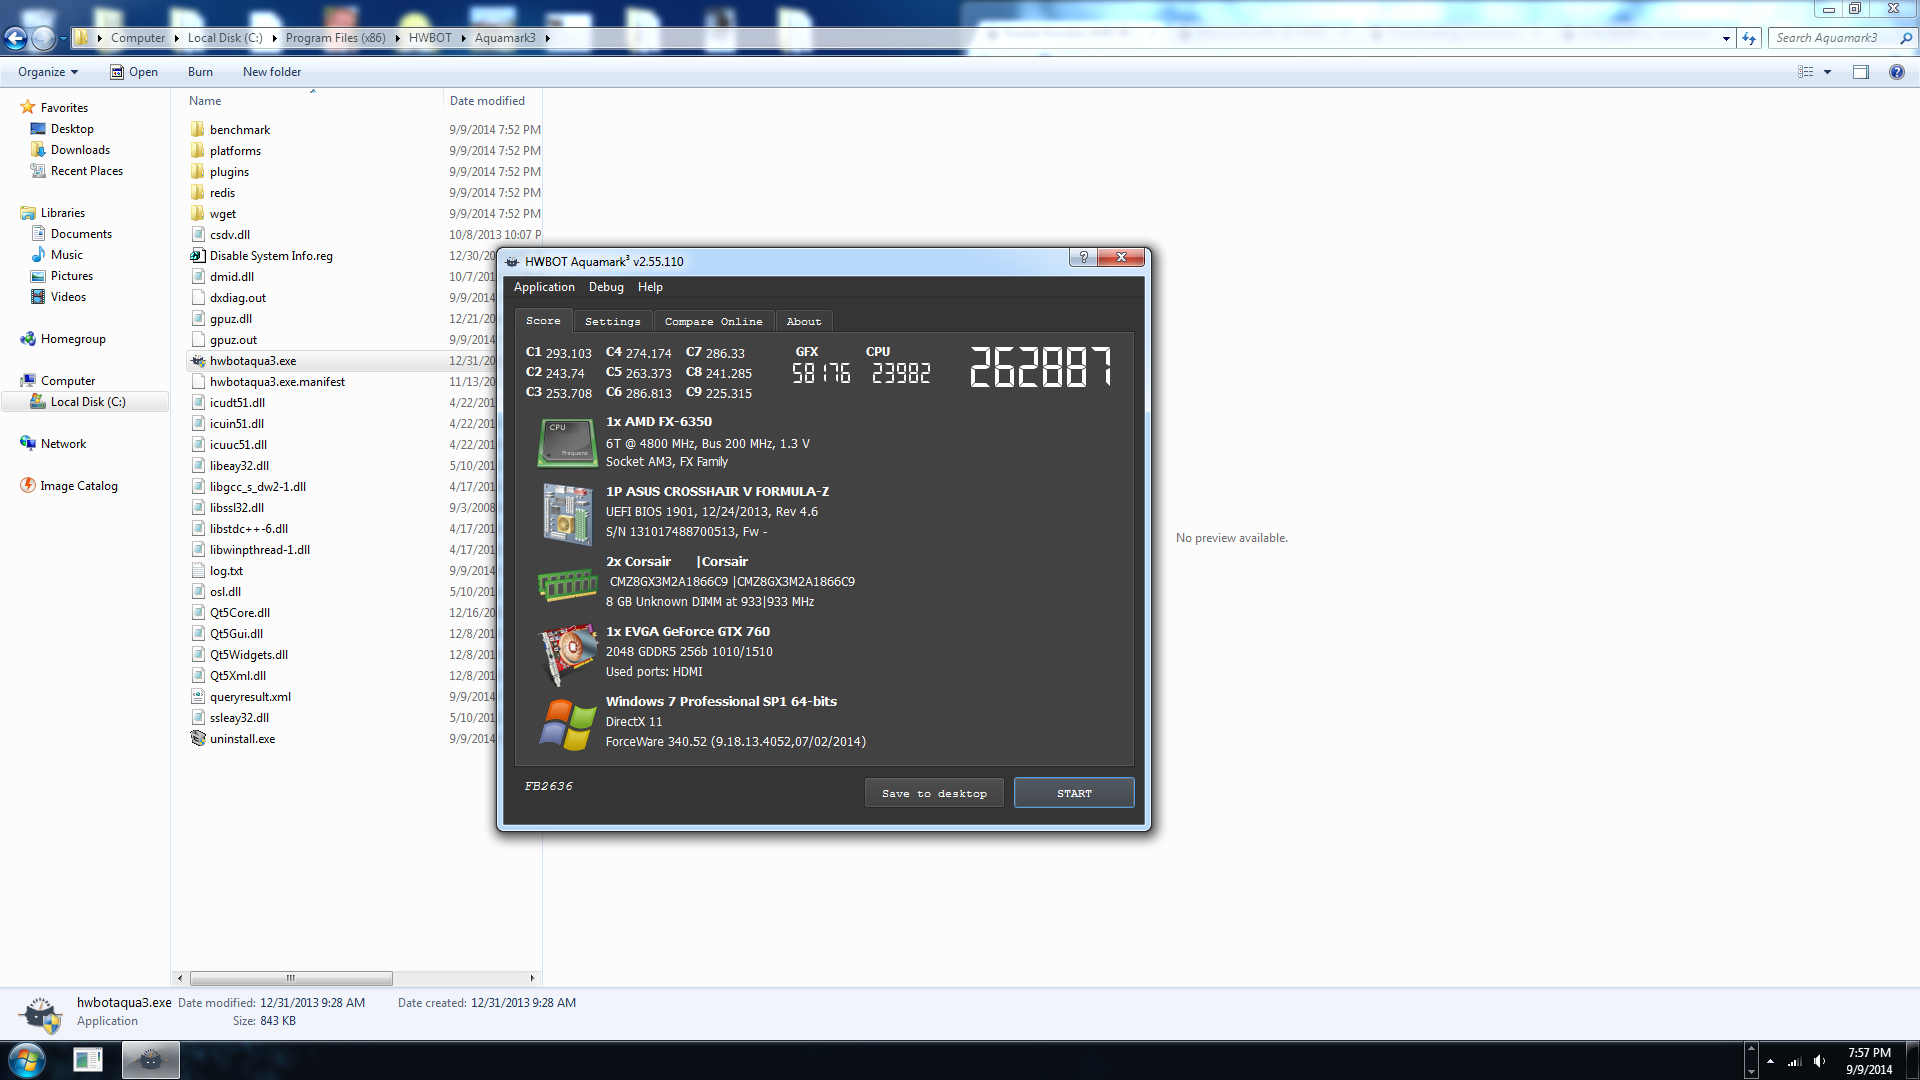
Task: Click the Image Catalog icon in sidebar
Action: coord(28,486)
